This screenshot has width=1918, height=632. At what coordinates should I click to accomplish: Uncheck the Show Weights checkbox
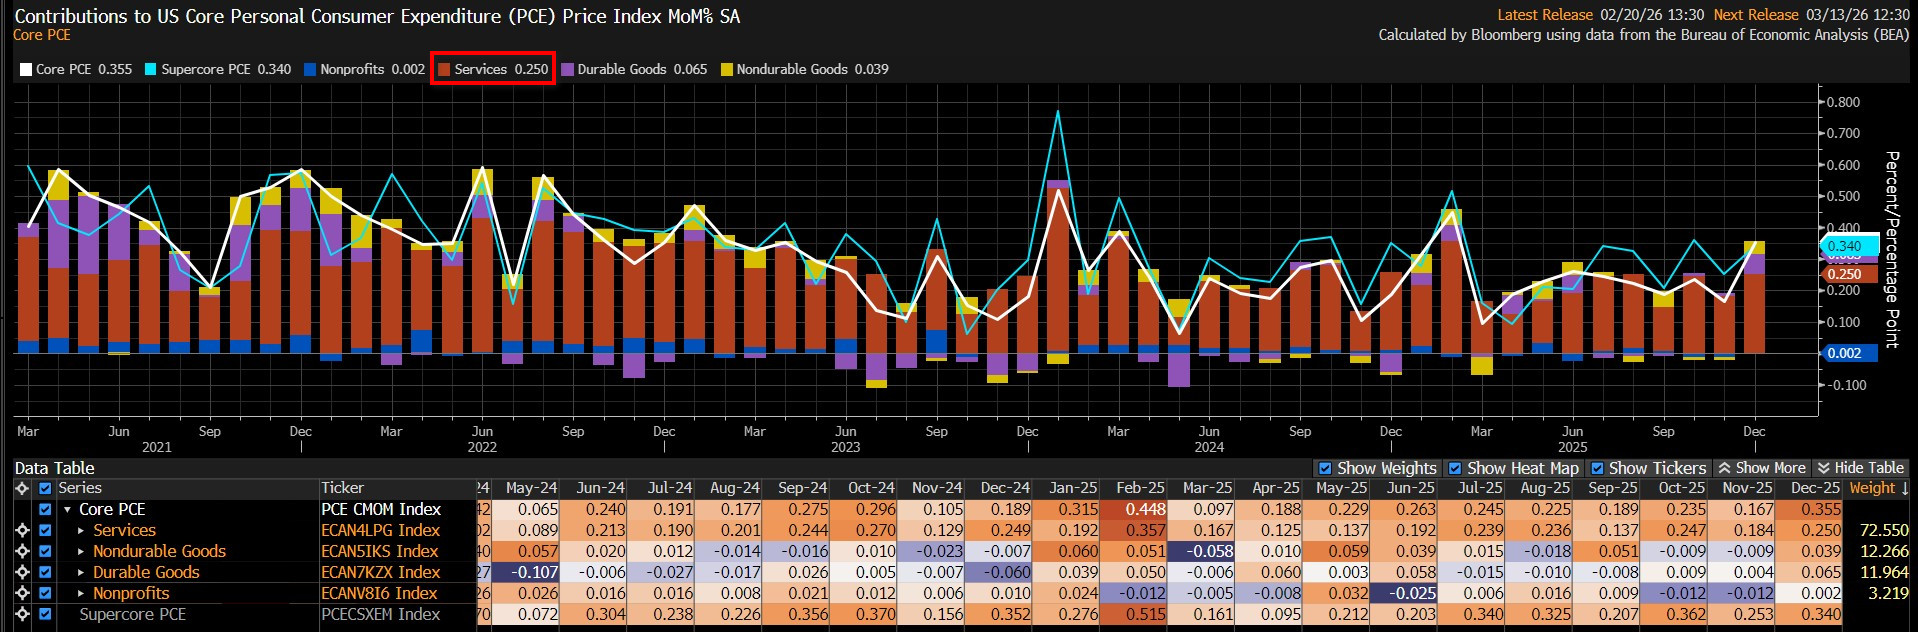(1325, 468)
